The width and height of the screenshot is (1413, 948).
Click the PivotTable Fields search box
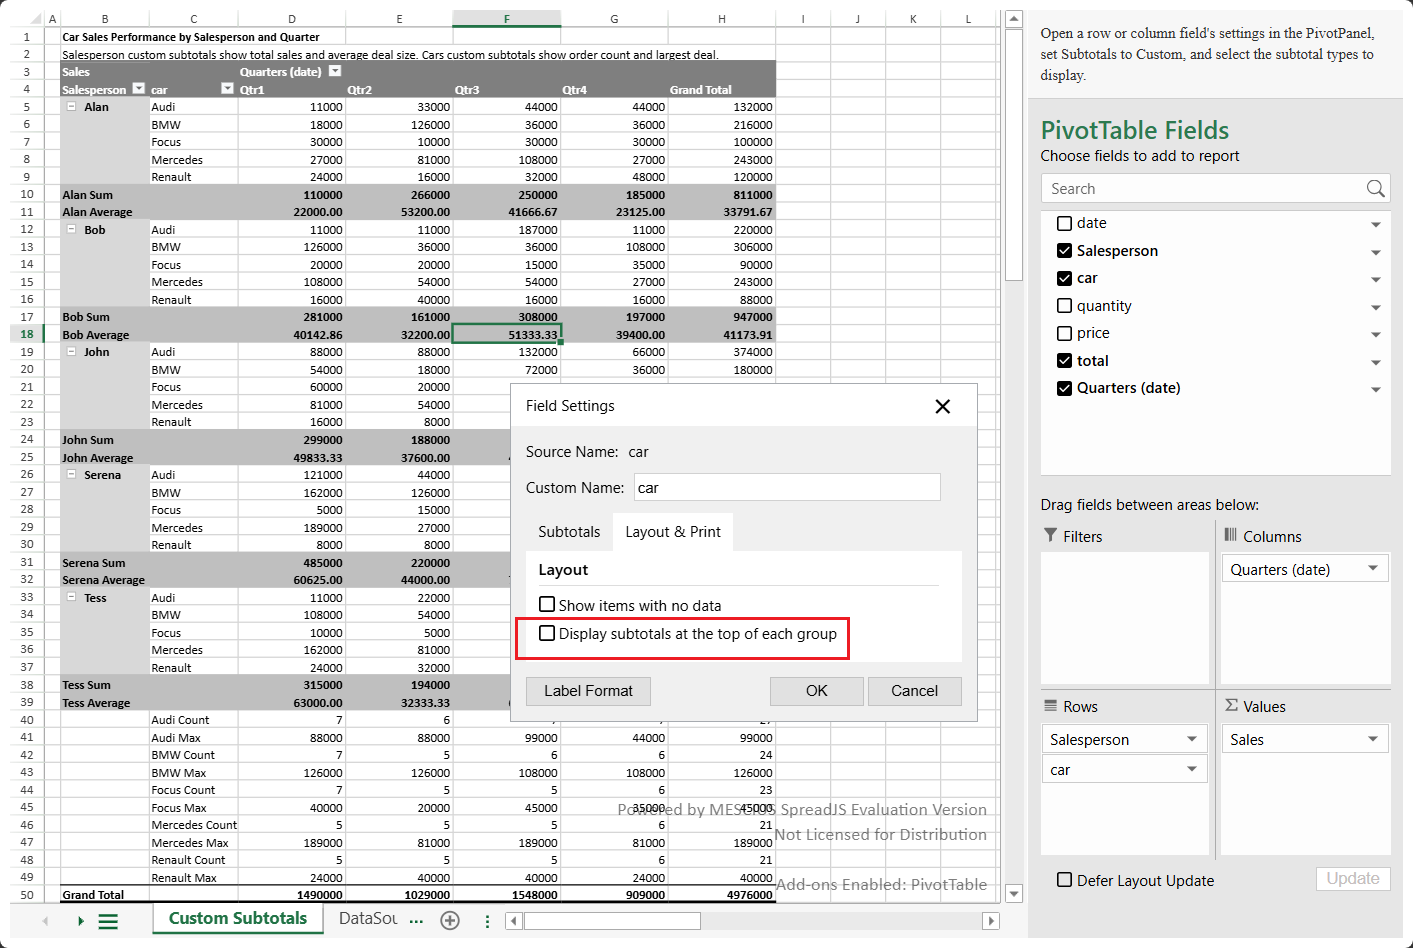pyautogui.click(x=1215, y=188)
